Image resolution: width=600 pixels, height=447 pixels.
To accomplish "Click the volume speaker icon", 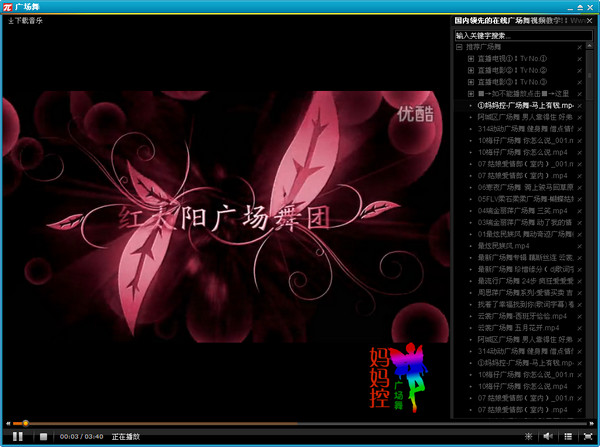I will pyautogui.click(x=548, y=436).
